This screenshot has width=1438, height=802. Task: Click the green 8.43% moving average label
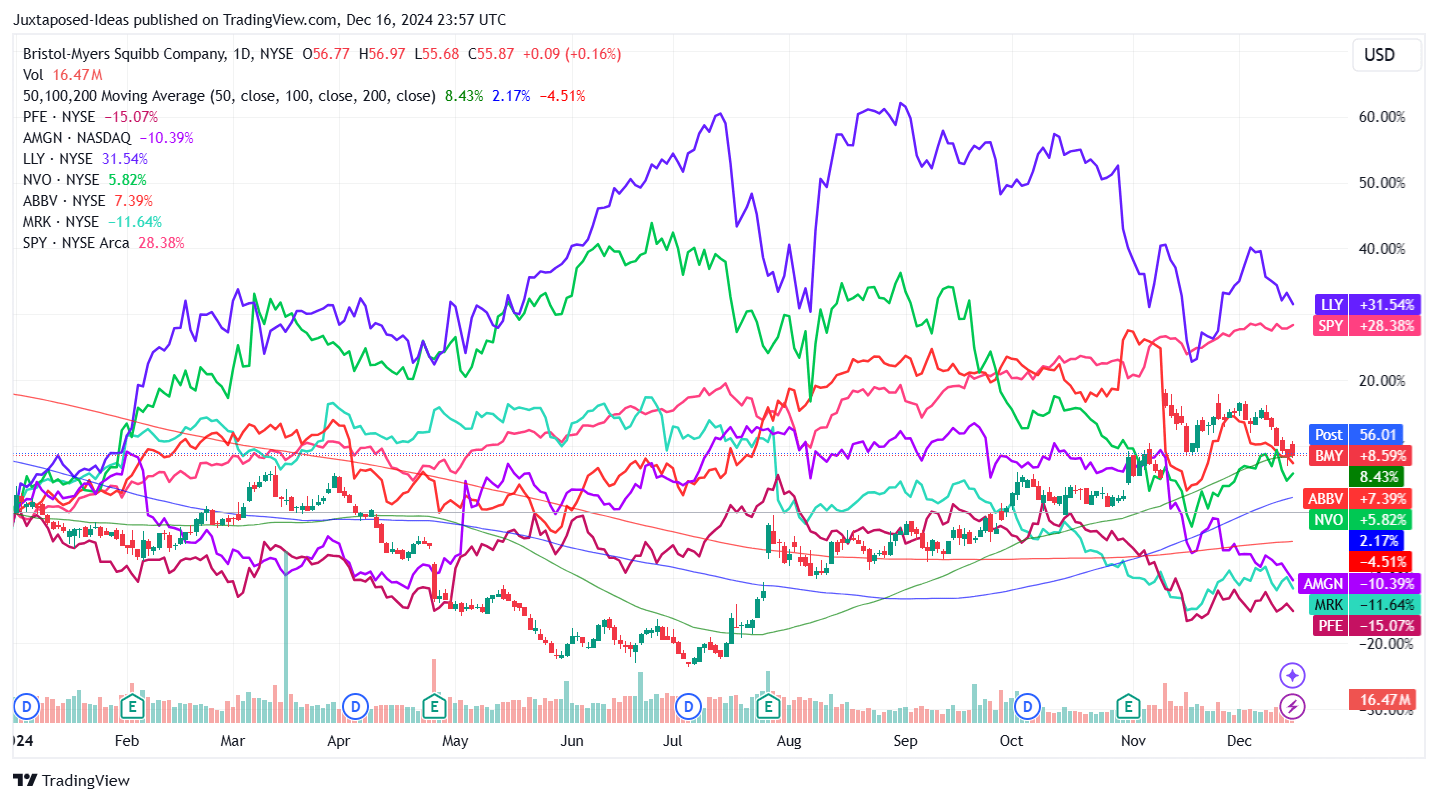pos(1375,477)
